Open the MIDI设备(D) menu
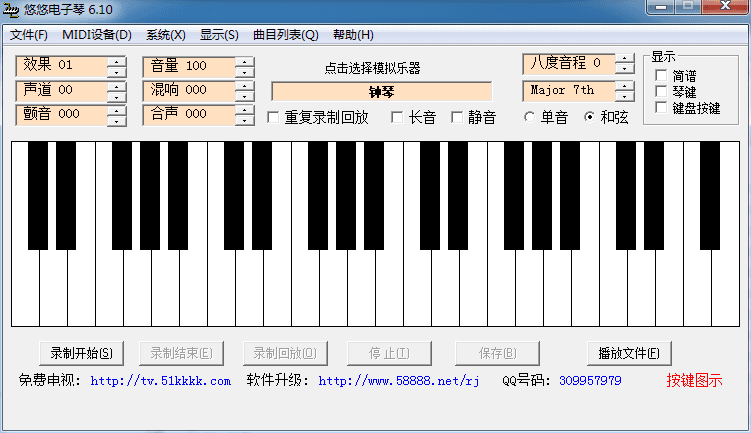This screenshot has width=751, height=433. [x=97, y=35]
